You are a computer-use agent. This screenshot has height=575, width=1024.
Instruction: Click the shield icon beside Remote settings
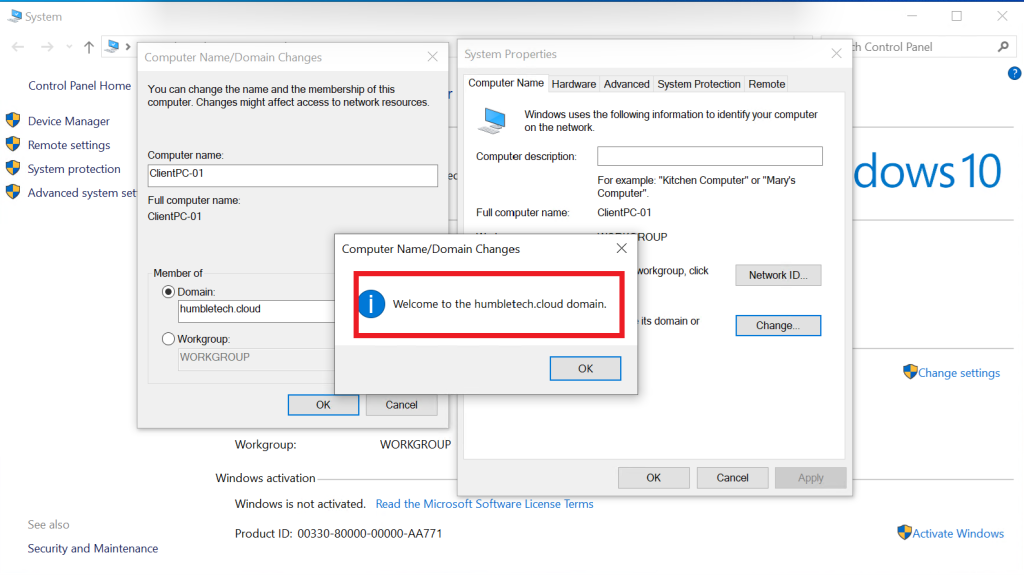tap(14, 145)
